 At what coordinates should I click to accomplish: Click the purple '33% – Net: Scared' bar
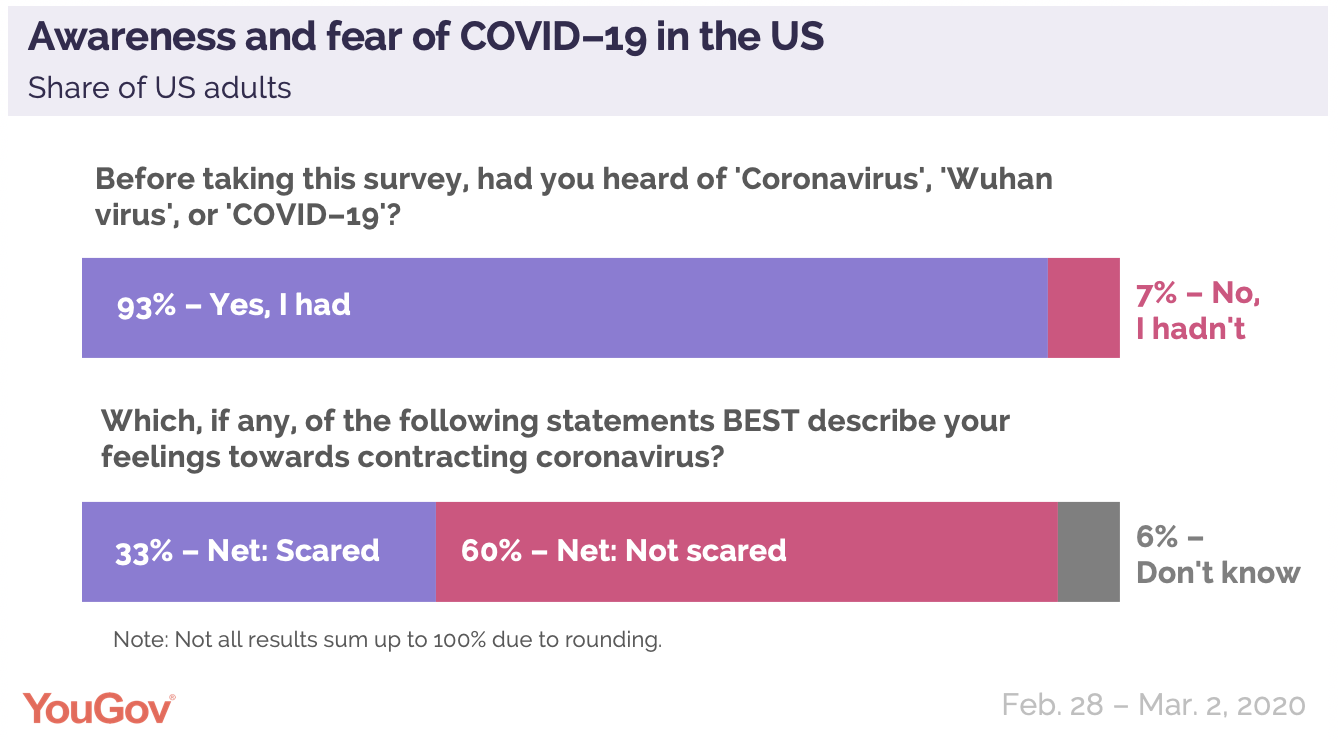[x=258, y=551]
